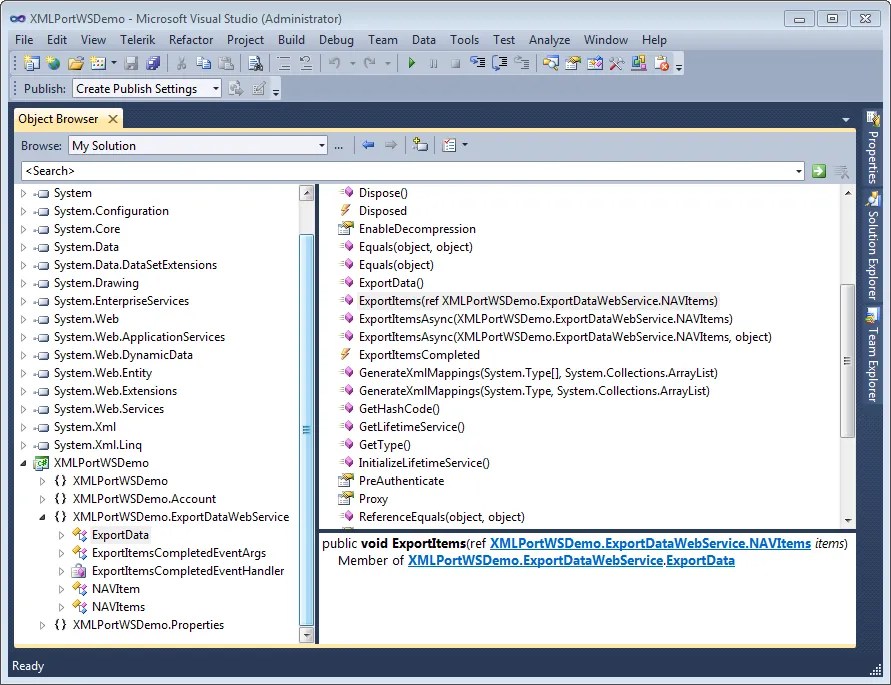This screenshot has width=891, height=685.
Task: Save the current file with the floppy icon
Action: pos(131,63)
